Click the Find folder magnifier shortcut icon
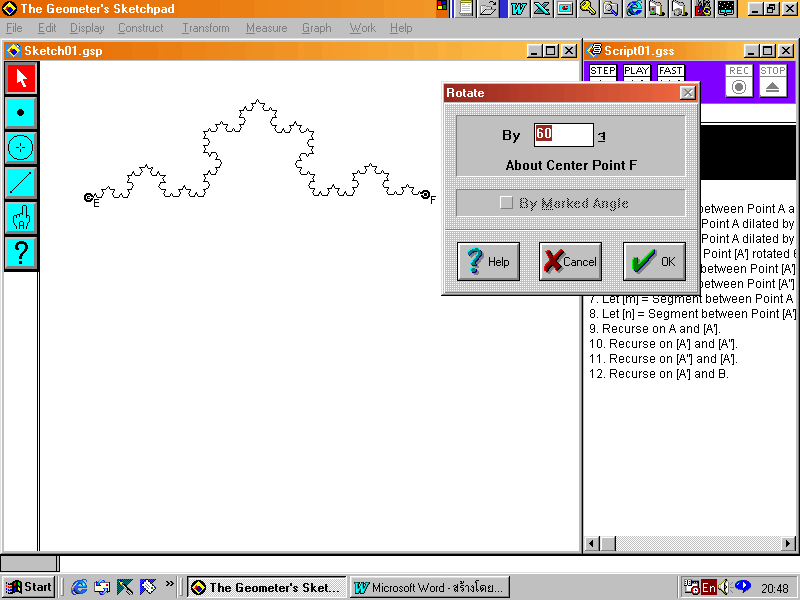The height and width of the screenshot is (600, 800). 611,8
